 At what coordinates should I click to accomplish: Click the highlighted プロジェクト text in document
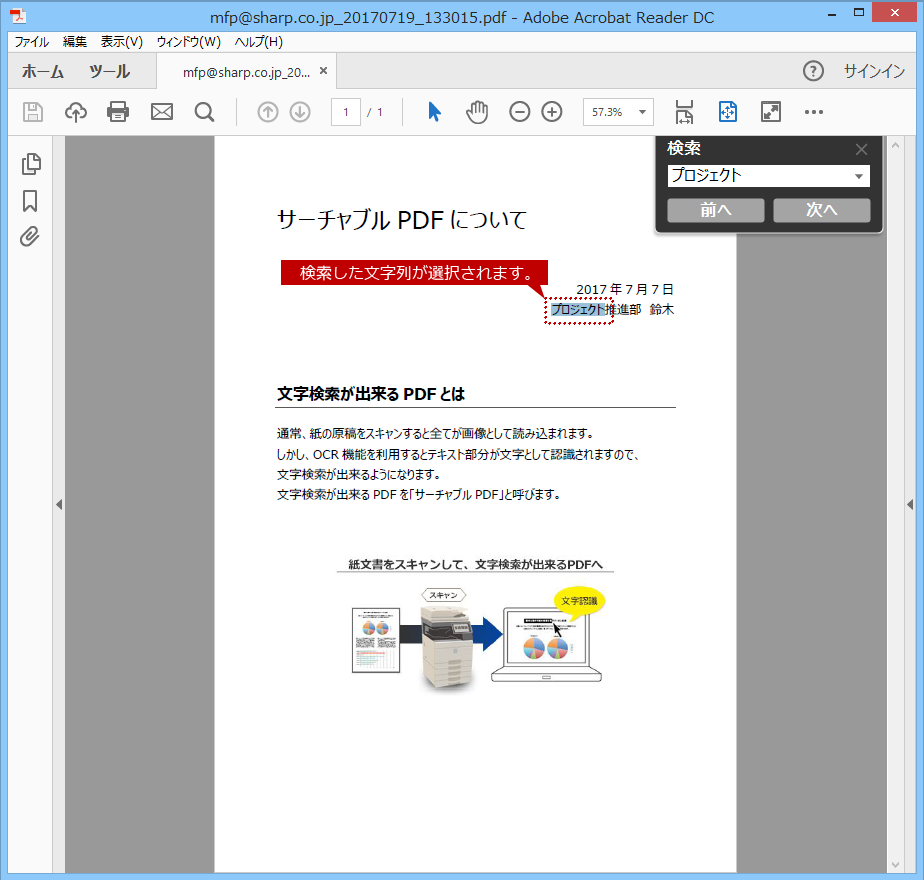point(578,309)
